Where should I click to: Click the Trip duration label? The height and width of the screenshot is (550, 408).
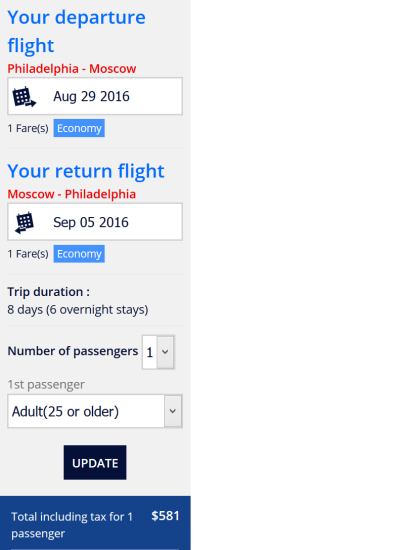48,292
